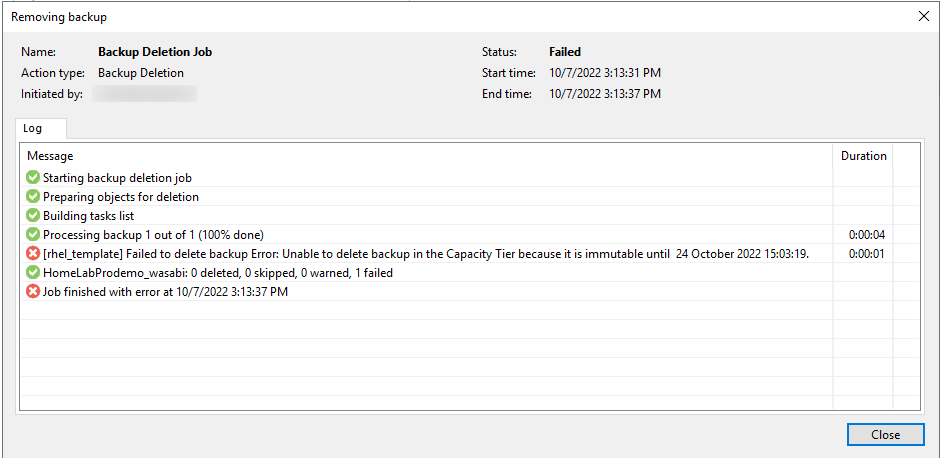
Task: Click red error icon on Job finished row
Action: pyautogui.click(x=33, y=292)
